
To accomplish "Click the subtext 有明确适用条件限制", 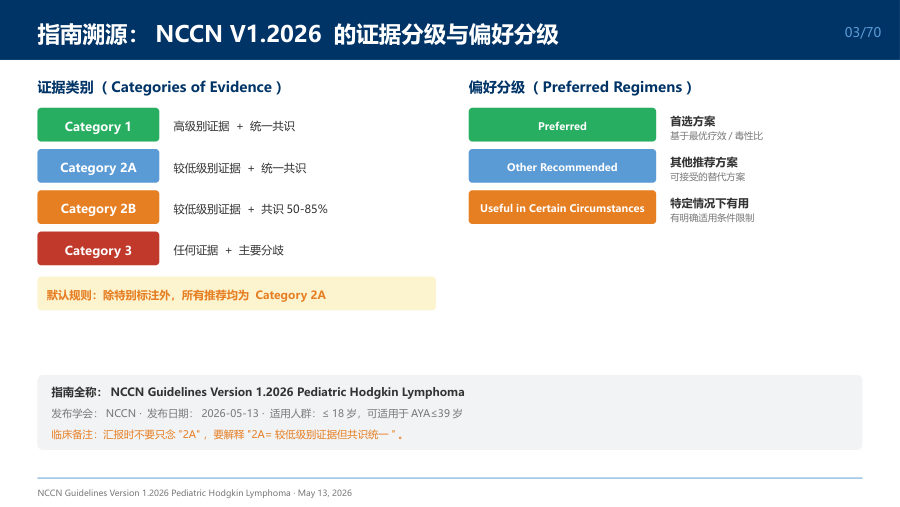I will [712, 218].
